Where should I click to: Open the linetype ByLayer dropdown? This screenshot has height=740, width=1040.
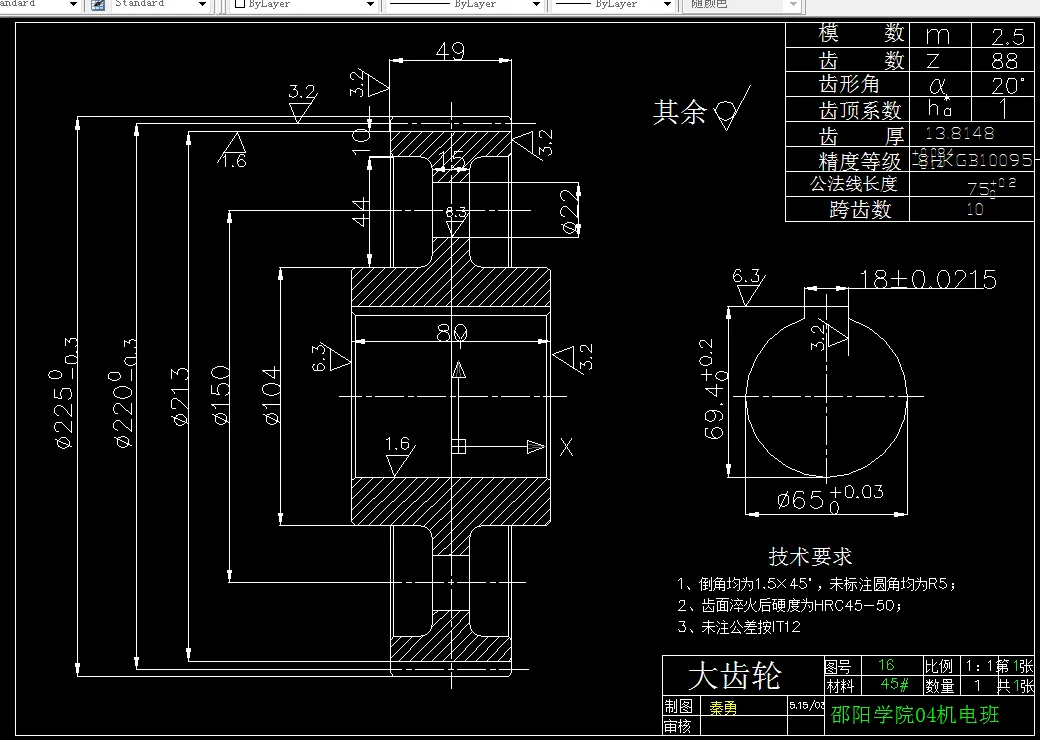pos(536,5)
